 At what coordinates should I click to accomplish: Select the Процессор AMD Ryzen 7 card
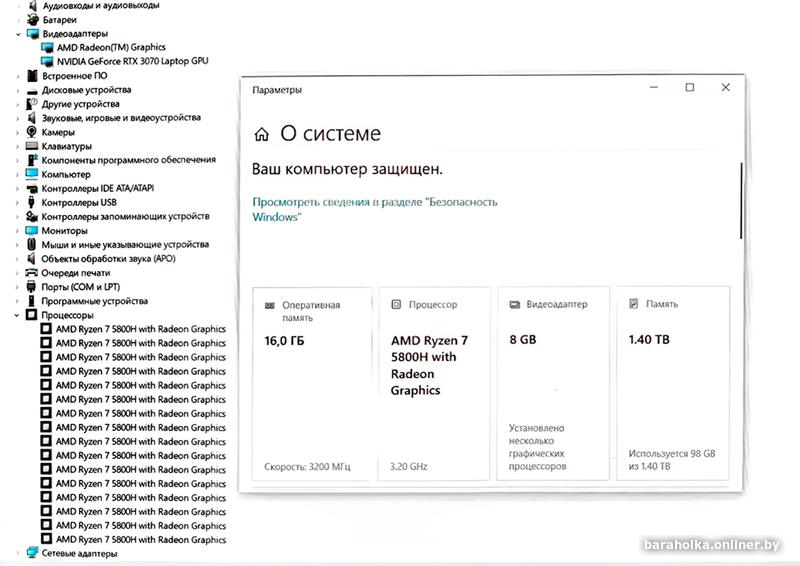[x=434, y=384]
